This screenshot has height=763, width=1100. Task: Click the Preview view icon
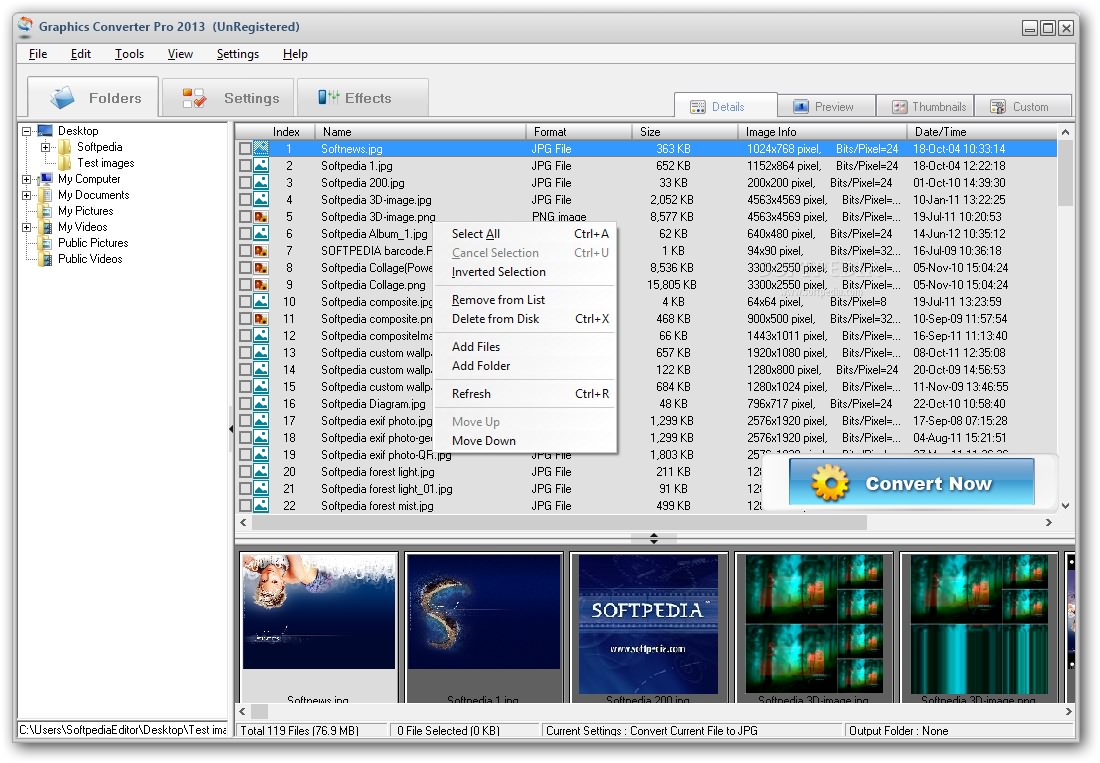click(800, 107)
